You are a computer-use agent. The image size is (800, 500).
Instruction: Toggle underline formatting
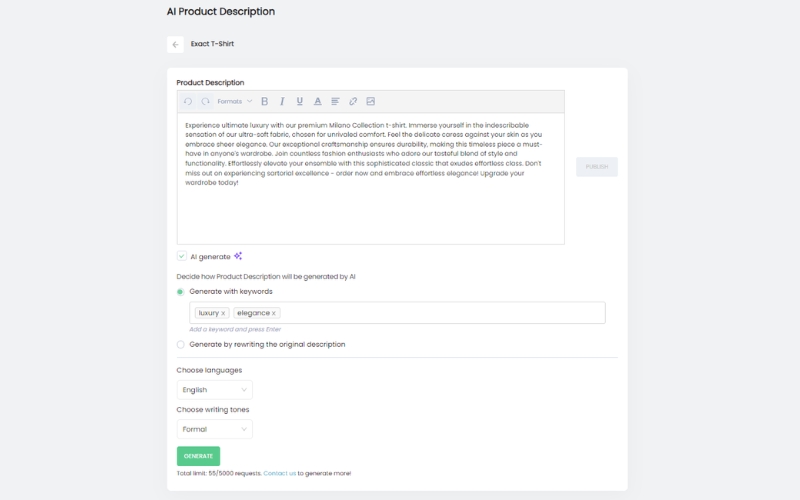click(x=299, y=102)
